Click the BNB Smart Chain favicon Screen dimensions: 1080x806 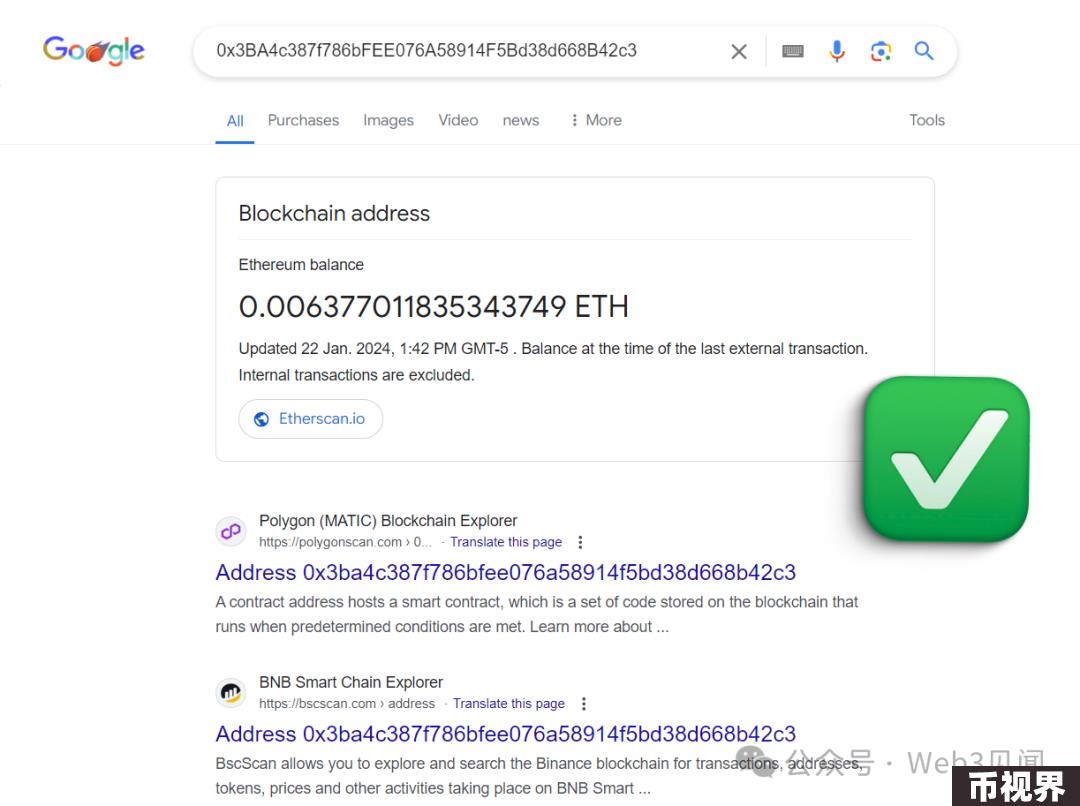231,692
